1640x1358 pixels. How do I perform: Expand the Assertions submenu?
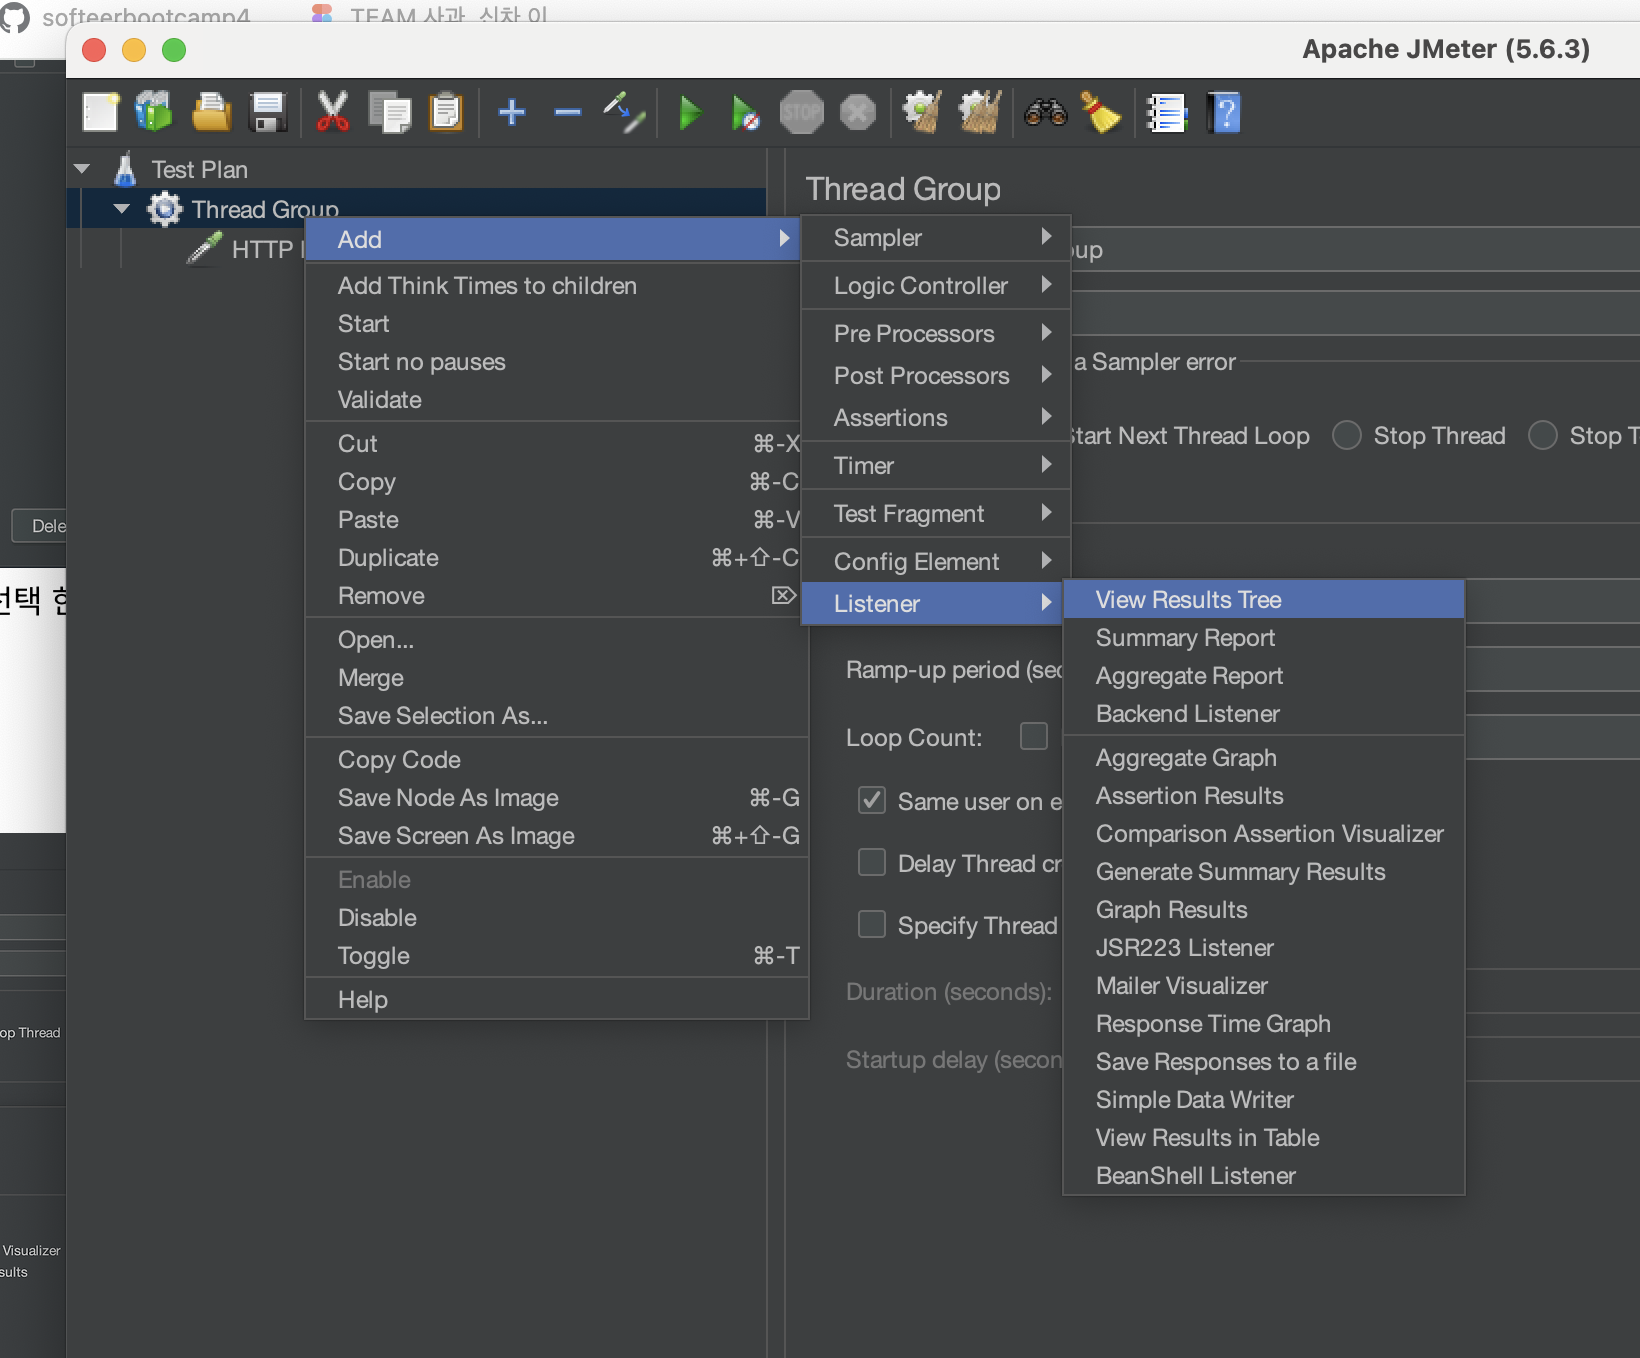936,417
